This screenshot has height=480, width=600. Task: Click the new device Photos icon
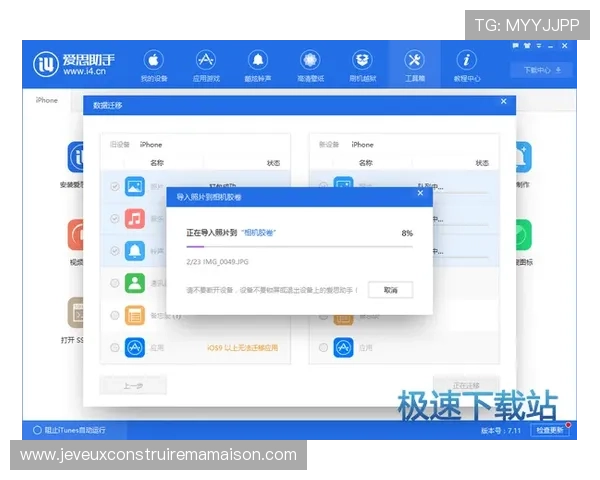pyautogui.click(x=343, y=182)
